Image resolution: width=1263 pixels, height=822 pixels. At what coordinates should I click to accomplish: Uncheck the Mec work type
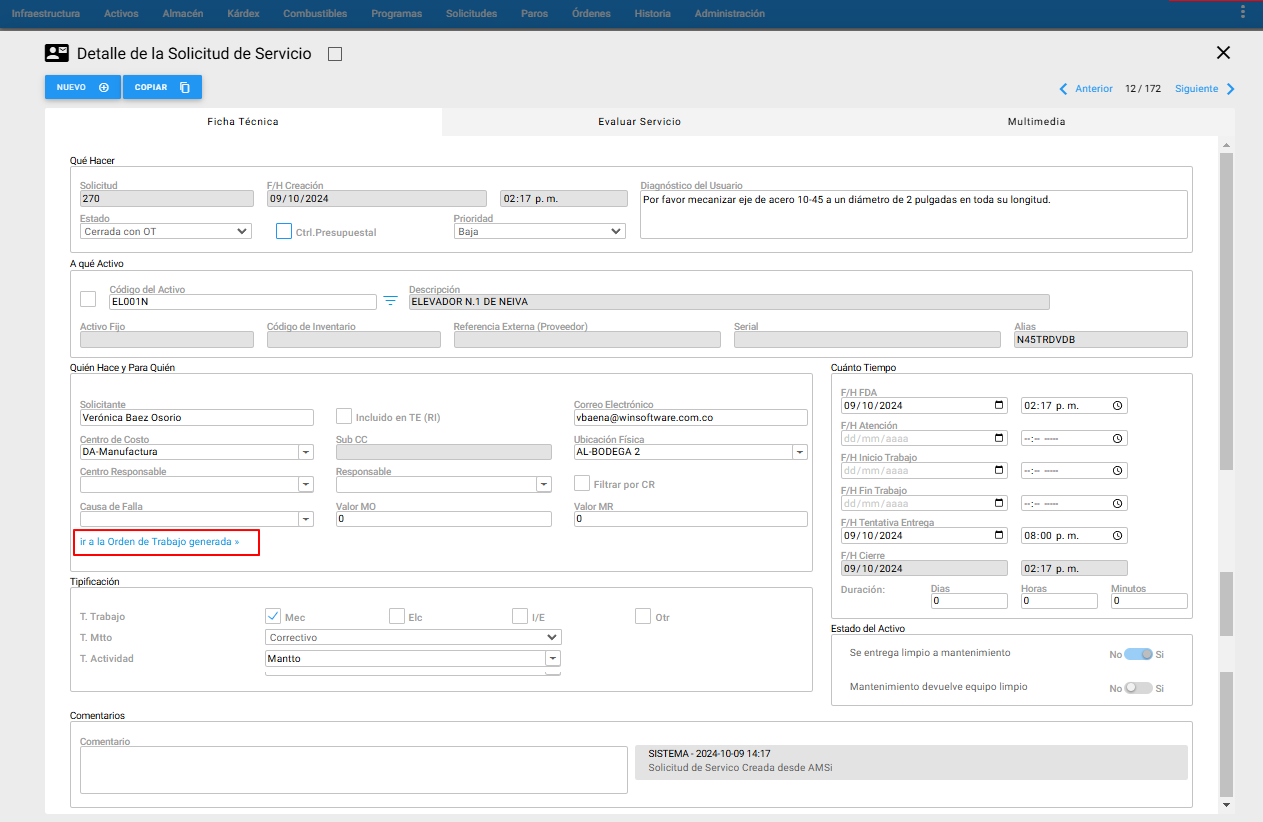point(273,616)
